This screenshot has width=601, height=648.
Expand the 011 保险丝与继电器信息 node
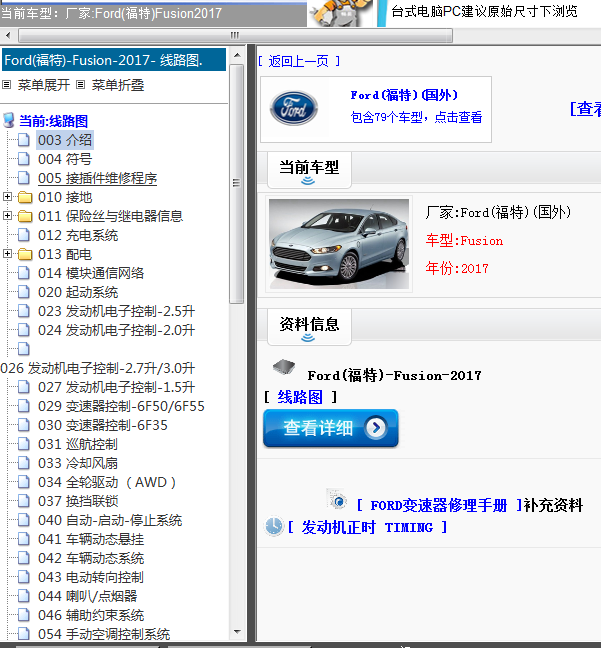click(x=7, y=216)
